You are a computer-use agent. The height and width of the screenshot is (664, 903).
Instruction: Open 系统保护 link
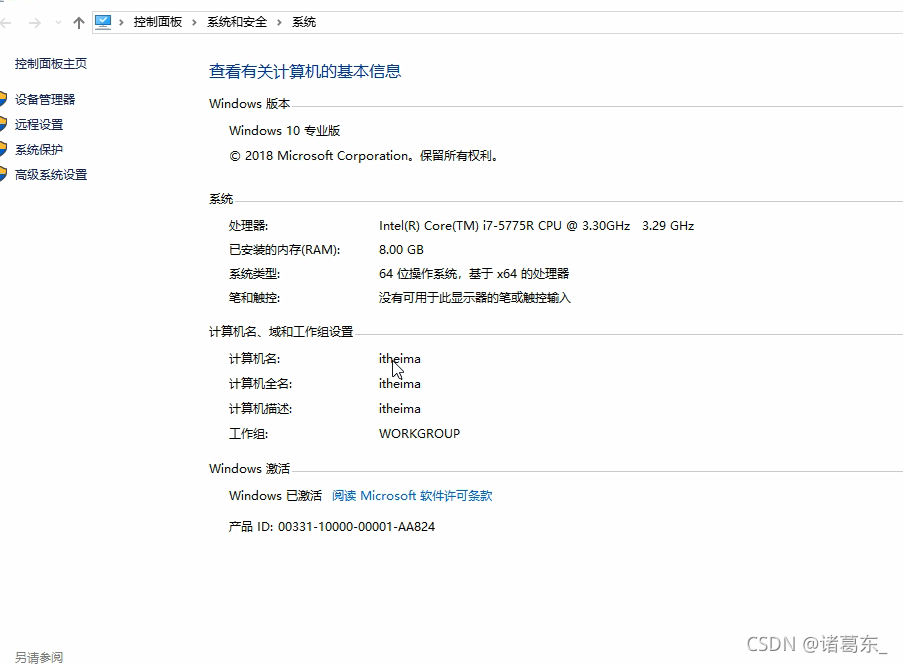[x=39, y=149]
